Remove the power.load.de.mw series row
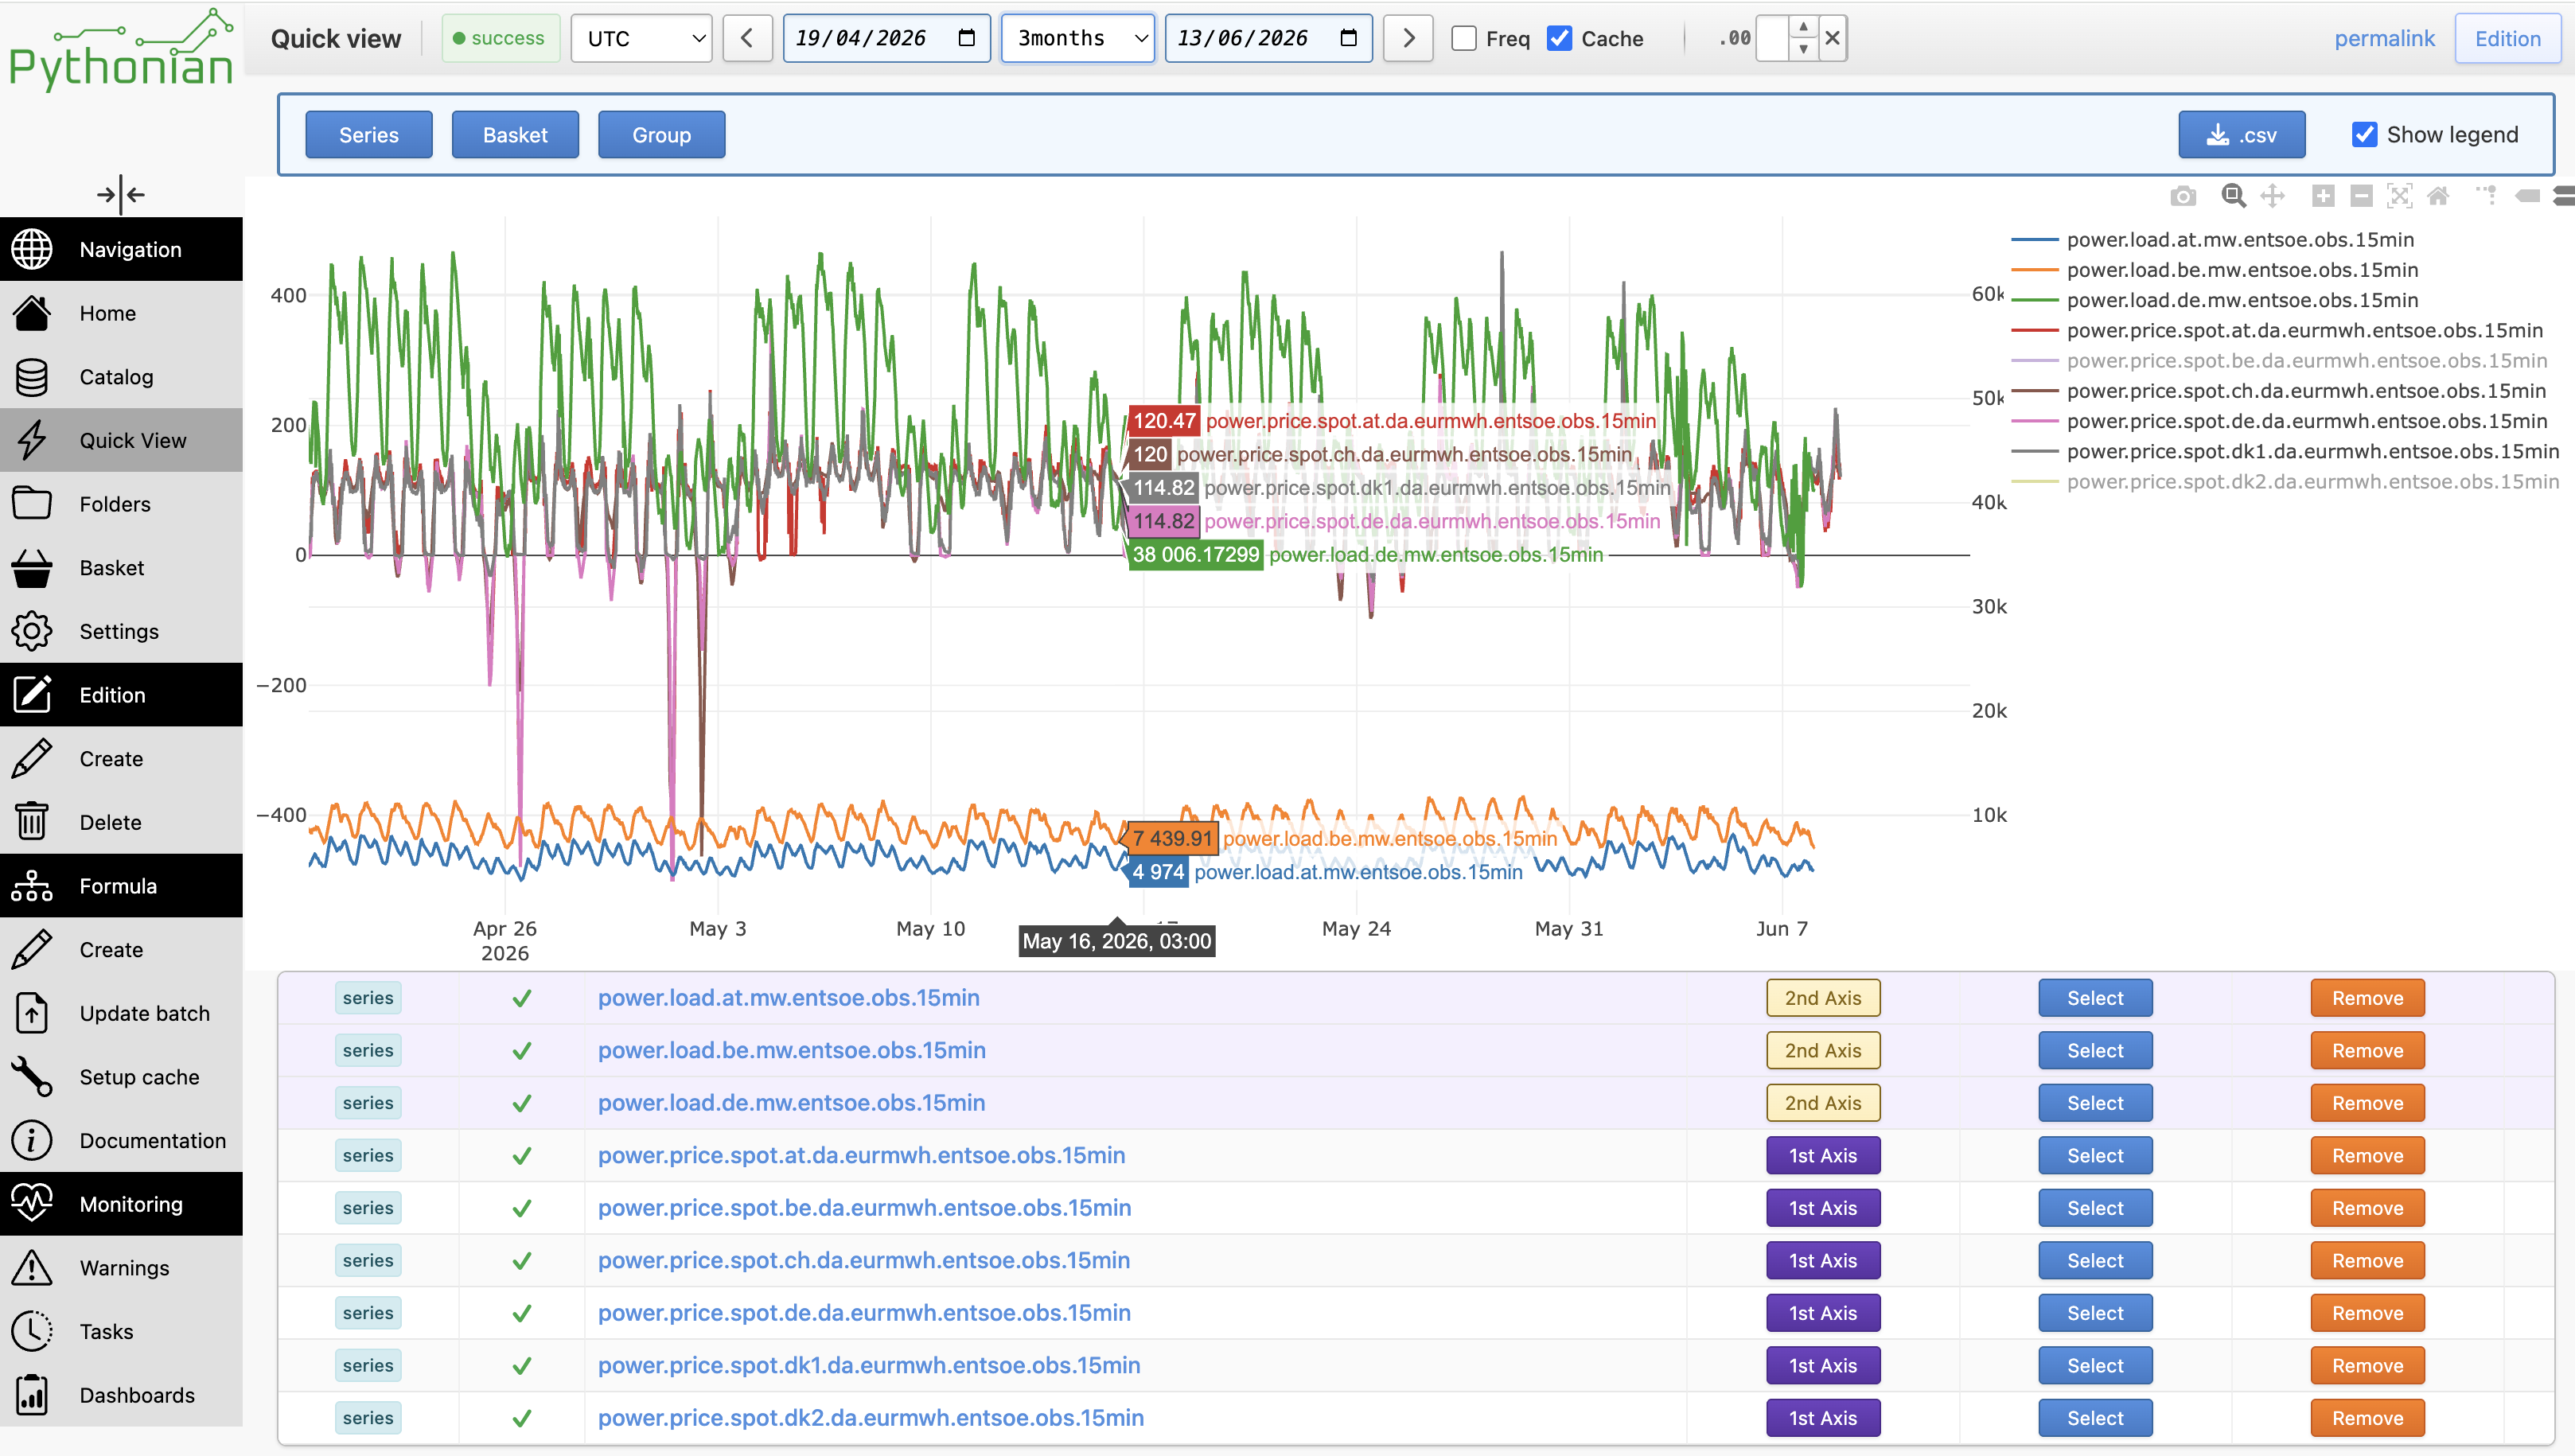 pyautogui.click(x=2367, y=1103)
